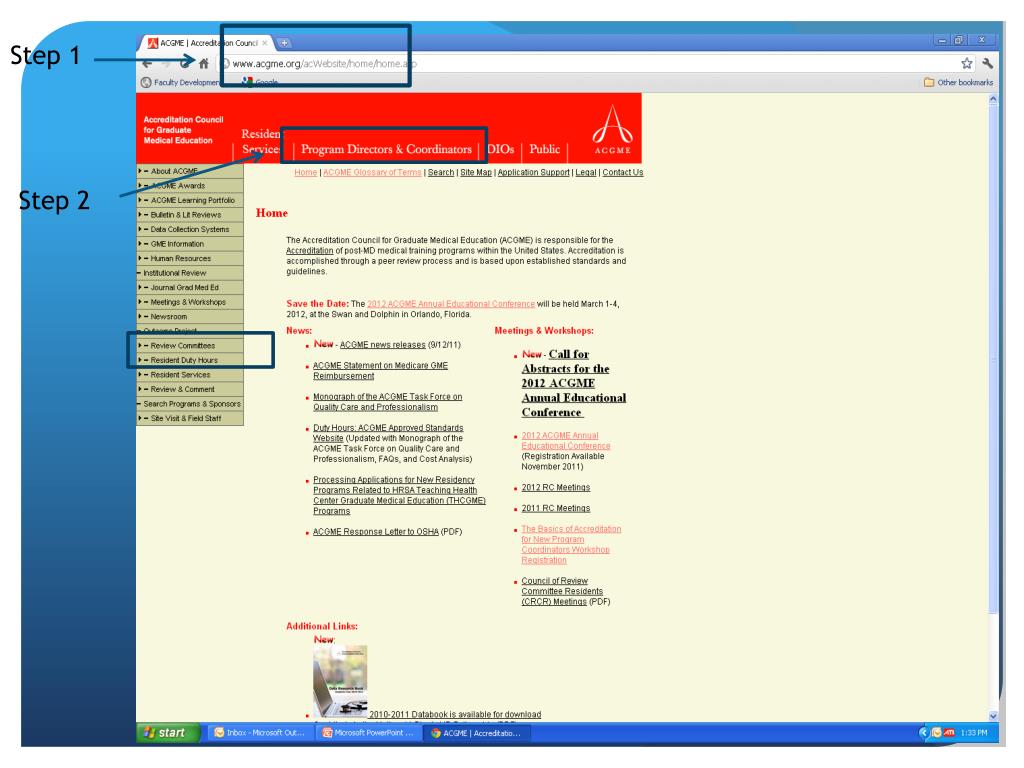Viewport: 1024px width, 768px height.
Task: Open 2011 RC Meetings link
Action: pyautogui.click(x=556, y=508)
